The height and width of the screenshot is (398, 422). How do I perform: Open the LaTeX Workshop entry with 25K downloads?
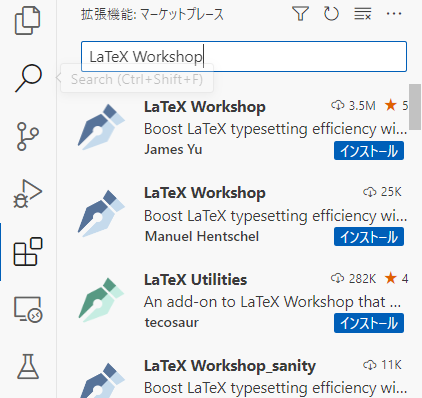tap(233, 215)
